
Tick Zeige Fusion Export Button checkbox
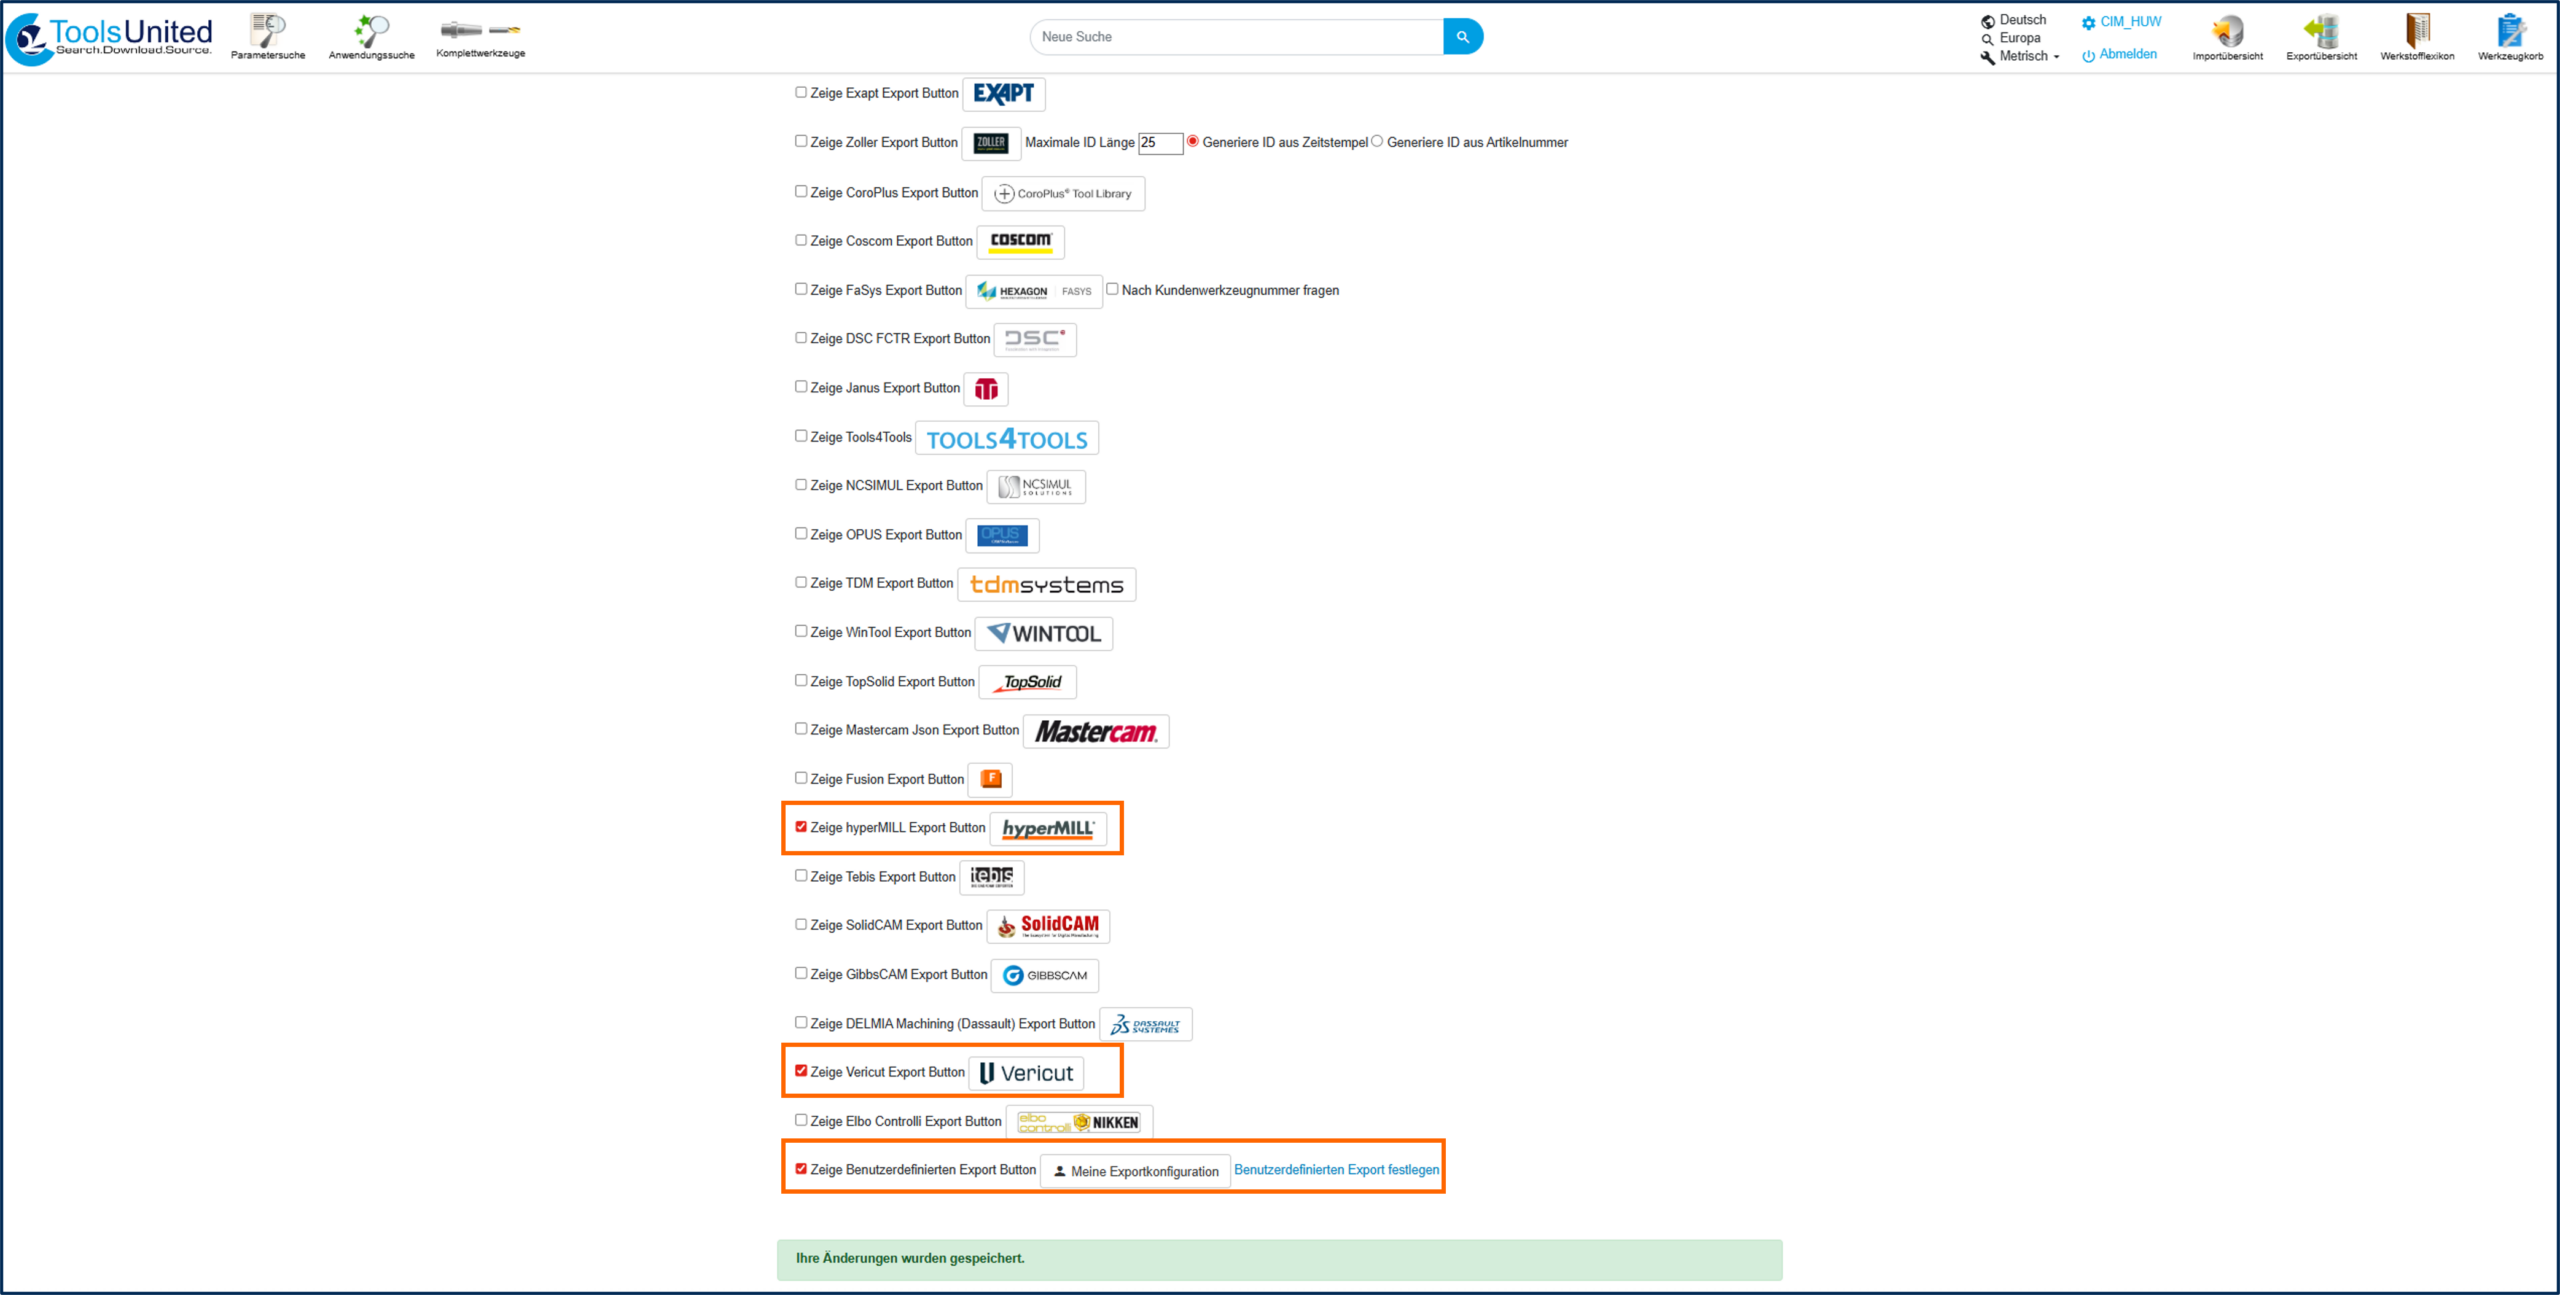[801, 778]
